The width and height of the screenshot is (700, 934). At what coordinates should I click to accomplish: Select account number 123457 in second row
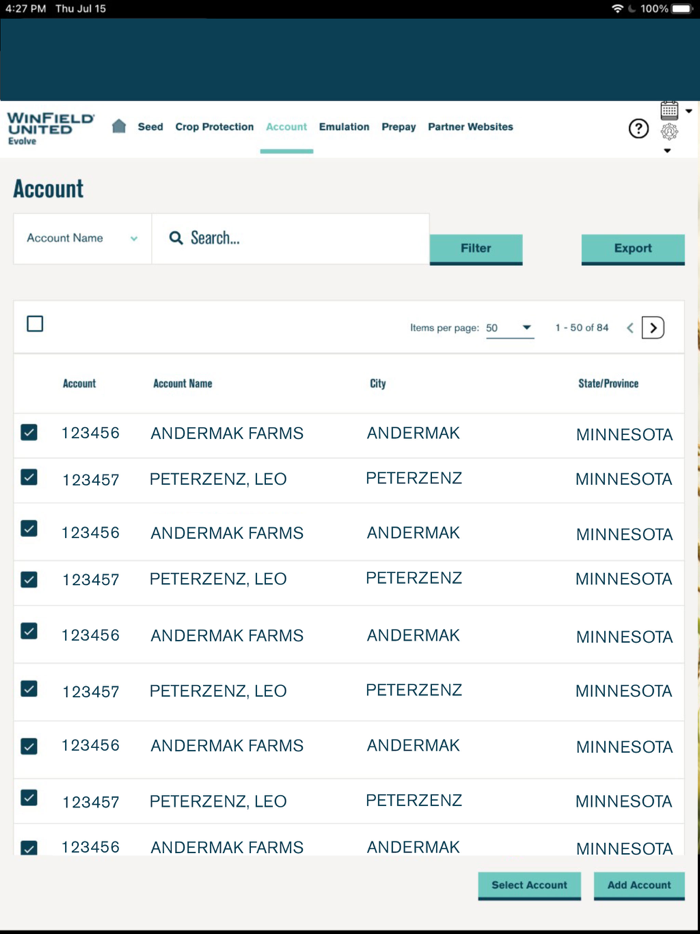(x=91, y=480)
